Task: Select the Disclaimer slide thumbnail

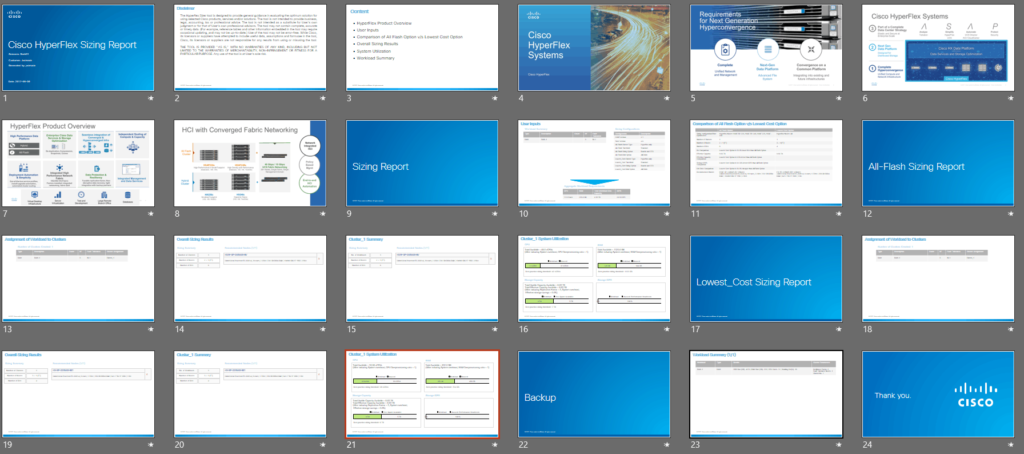Action: click(x=250, y=48)
